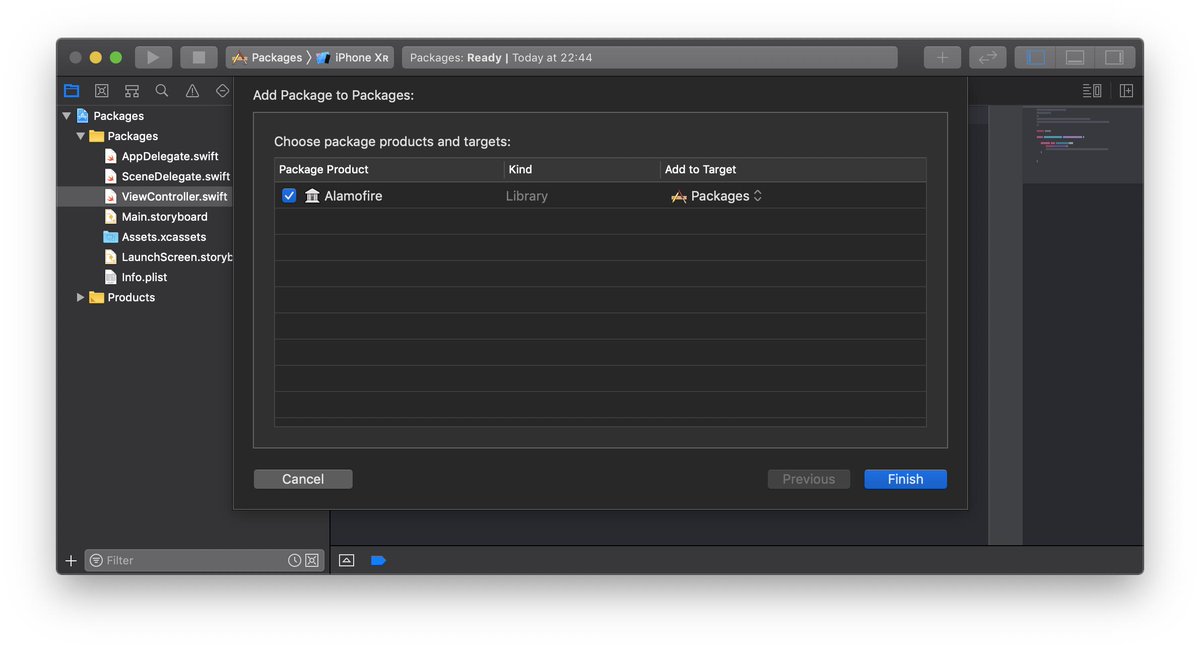Click the Kind column header
The image size is (1200, 649).
point(582,169)
